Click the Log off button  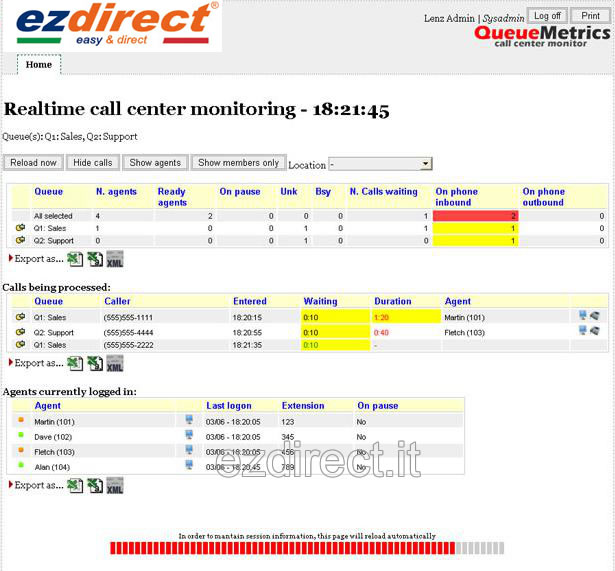point(547,16)
